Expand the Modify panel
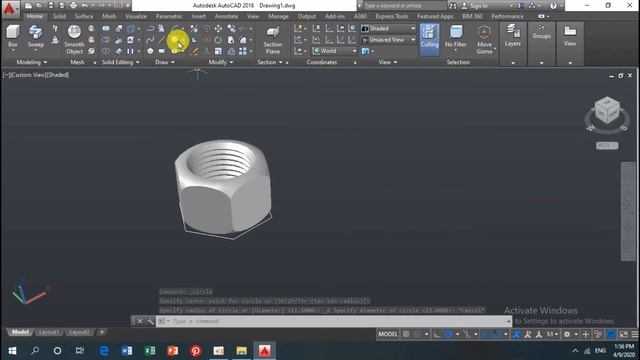 pyautogui.click(x=221, y=62)
